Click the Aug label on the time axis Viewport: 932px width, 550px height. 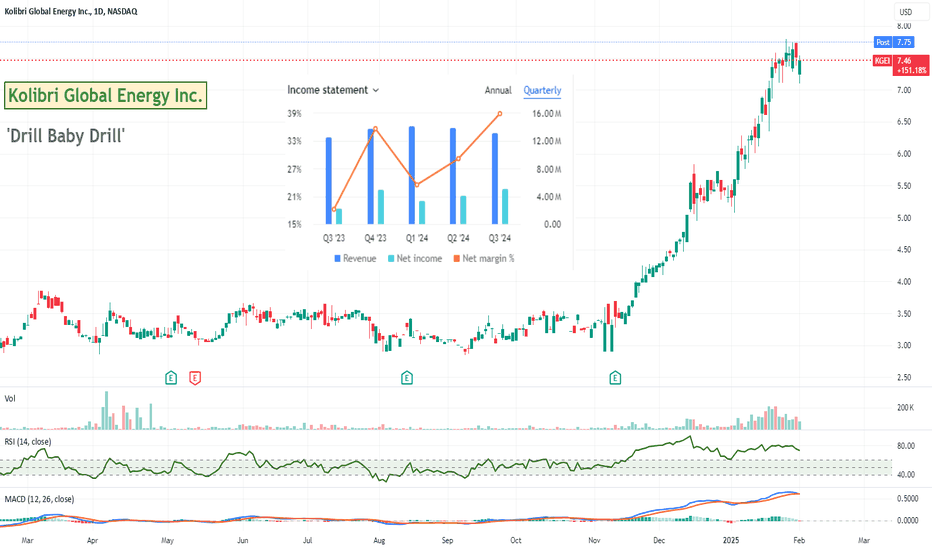(379, 540)
